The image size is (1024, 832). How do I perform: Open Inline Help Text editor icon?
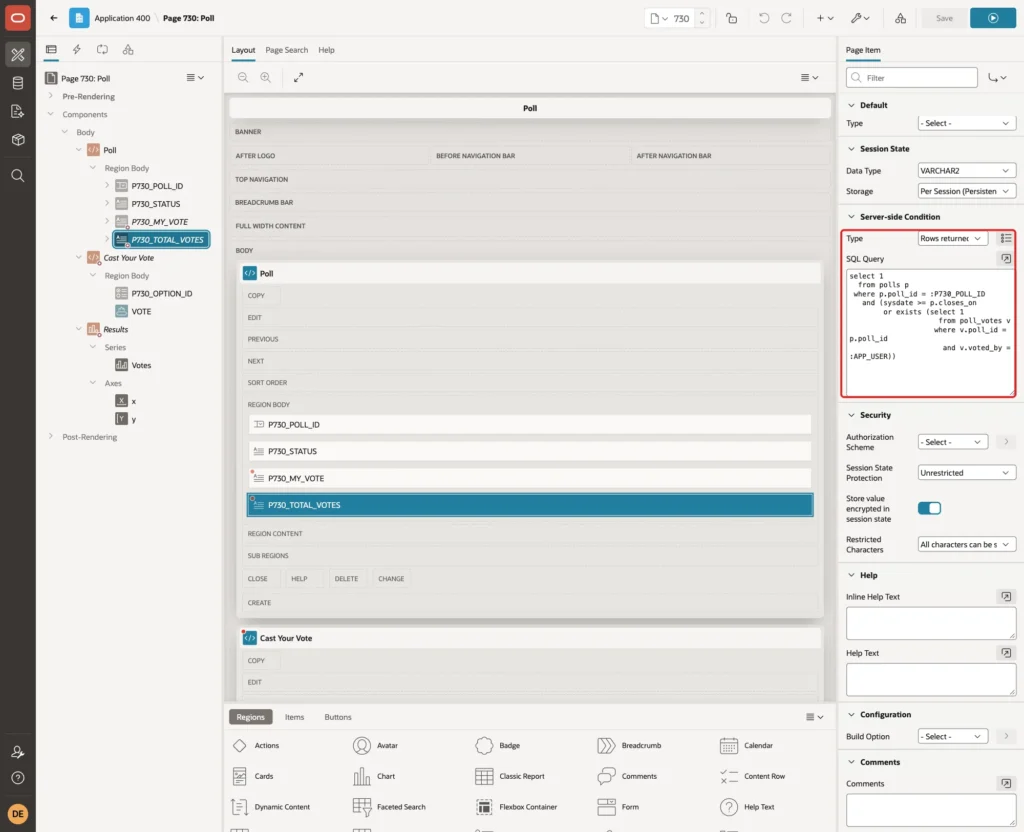1006,597
